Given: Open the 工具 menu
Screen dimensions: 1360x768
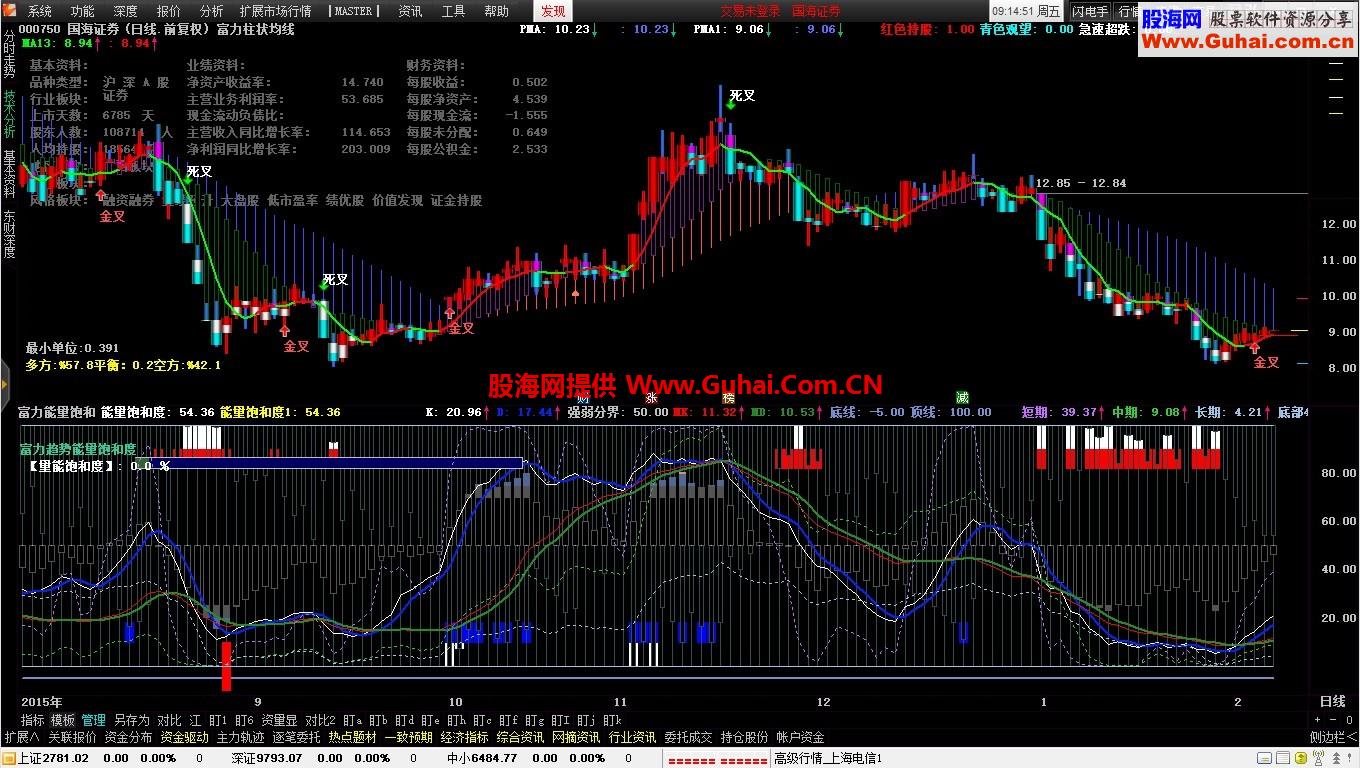Looking at the screenshot, I should [x=453, y=11].
